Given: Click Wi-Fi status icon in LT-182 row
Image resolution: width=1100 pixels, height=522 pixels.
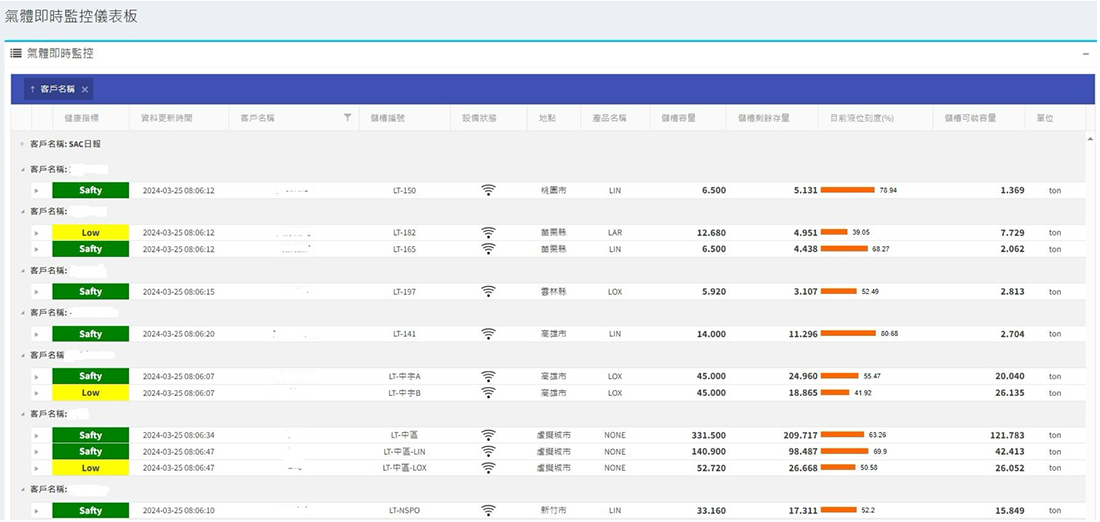Looking at the screenshot, I should [488, 232].
